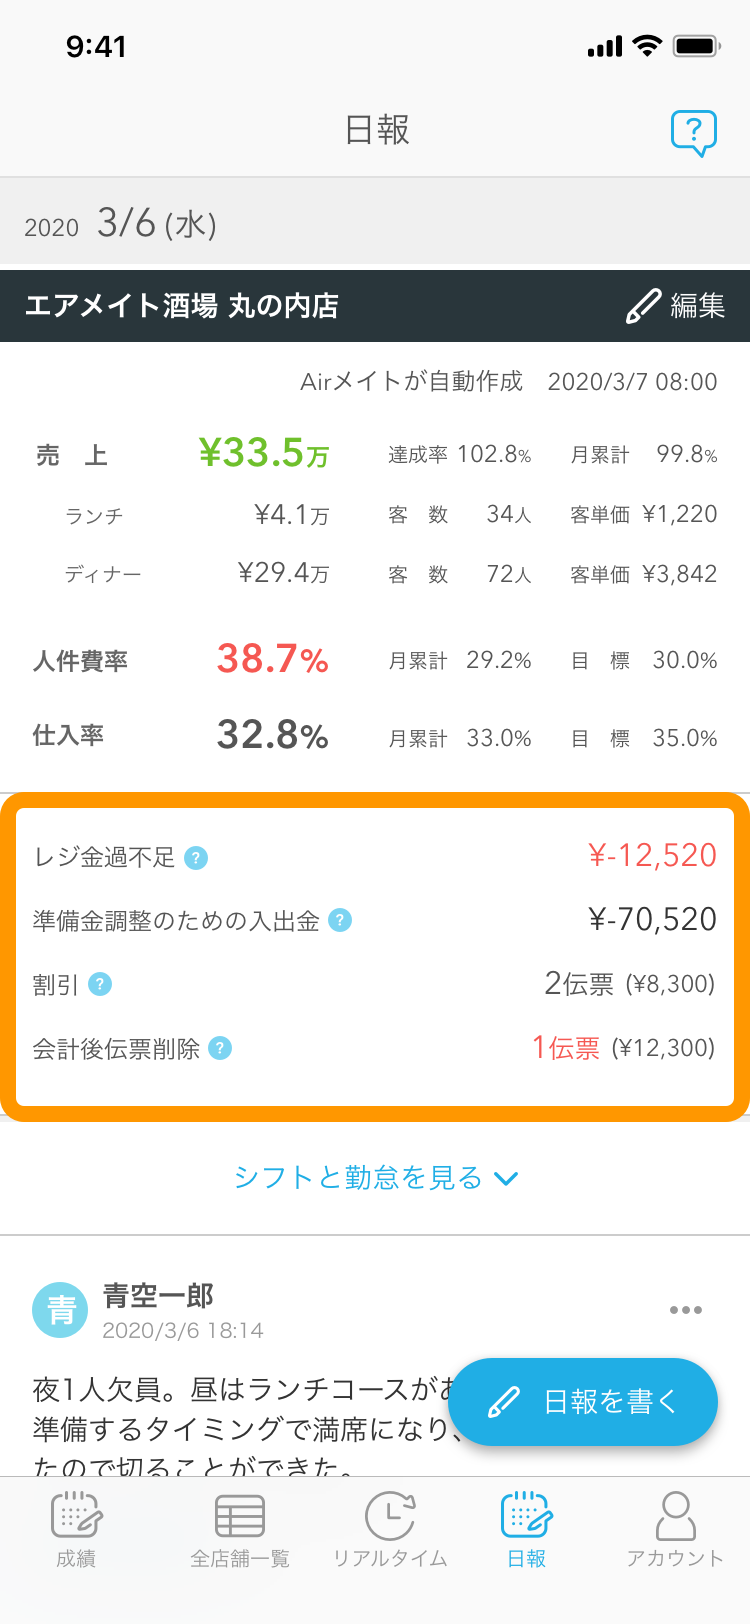Switch to the 成績 tab

tap(76, 1529)
